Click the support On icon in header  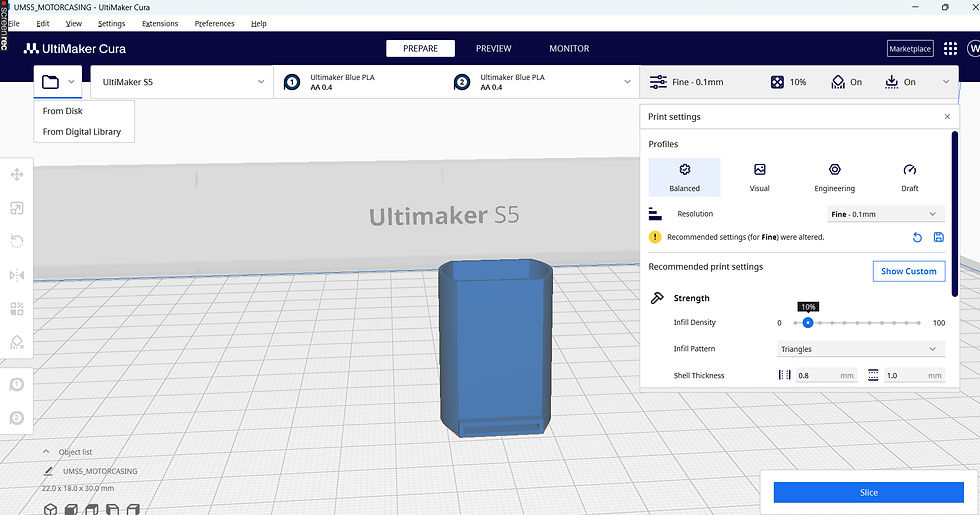coord(838,82)
